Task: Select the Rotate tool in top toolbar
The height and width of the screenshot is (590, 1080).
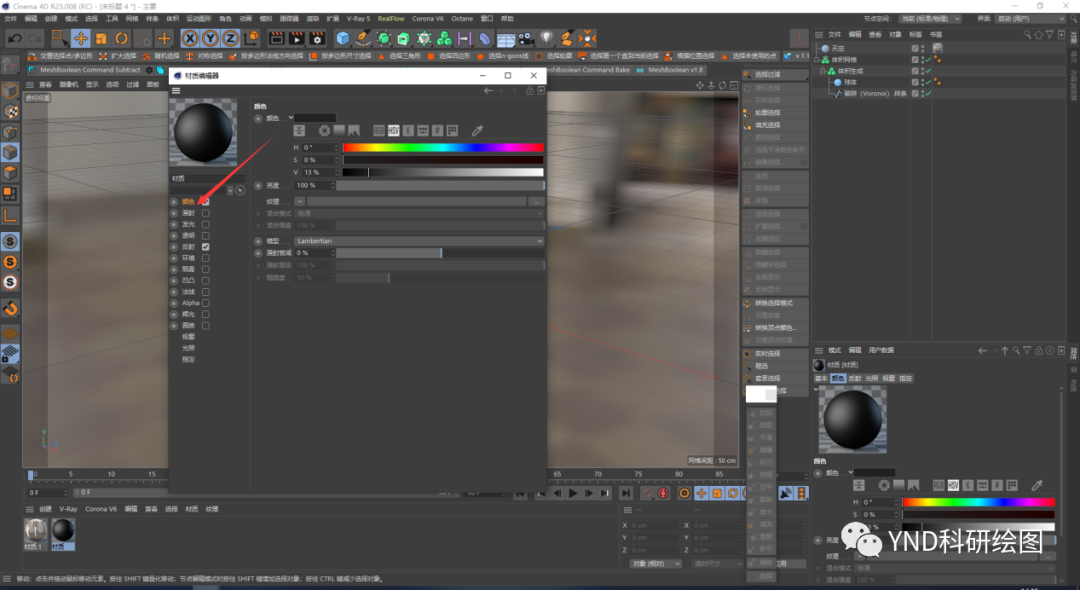Action: [x=122, y=39]
